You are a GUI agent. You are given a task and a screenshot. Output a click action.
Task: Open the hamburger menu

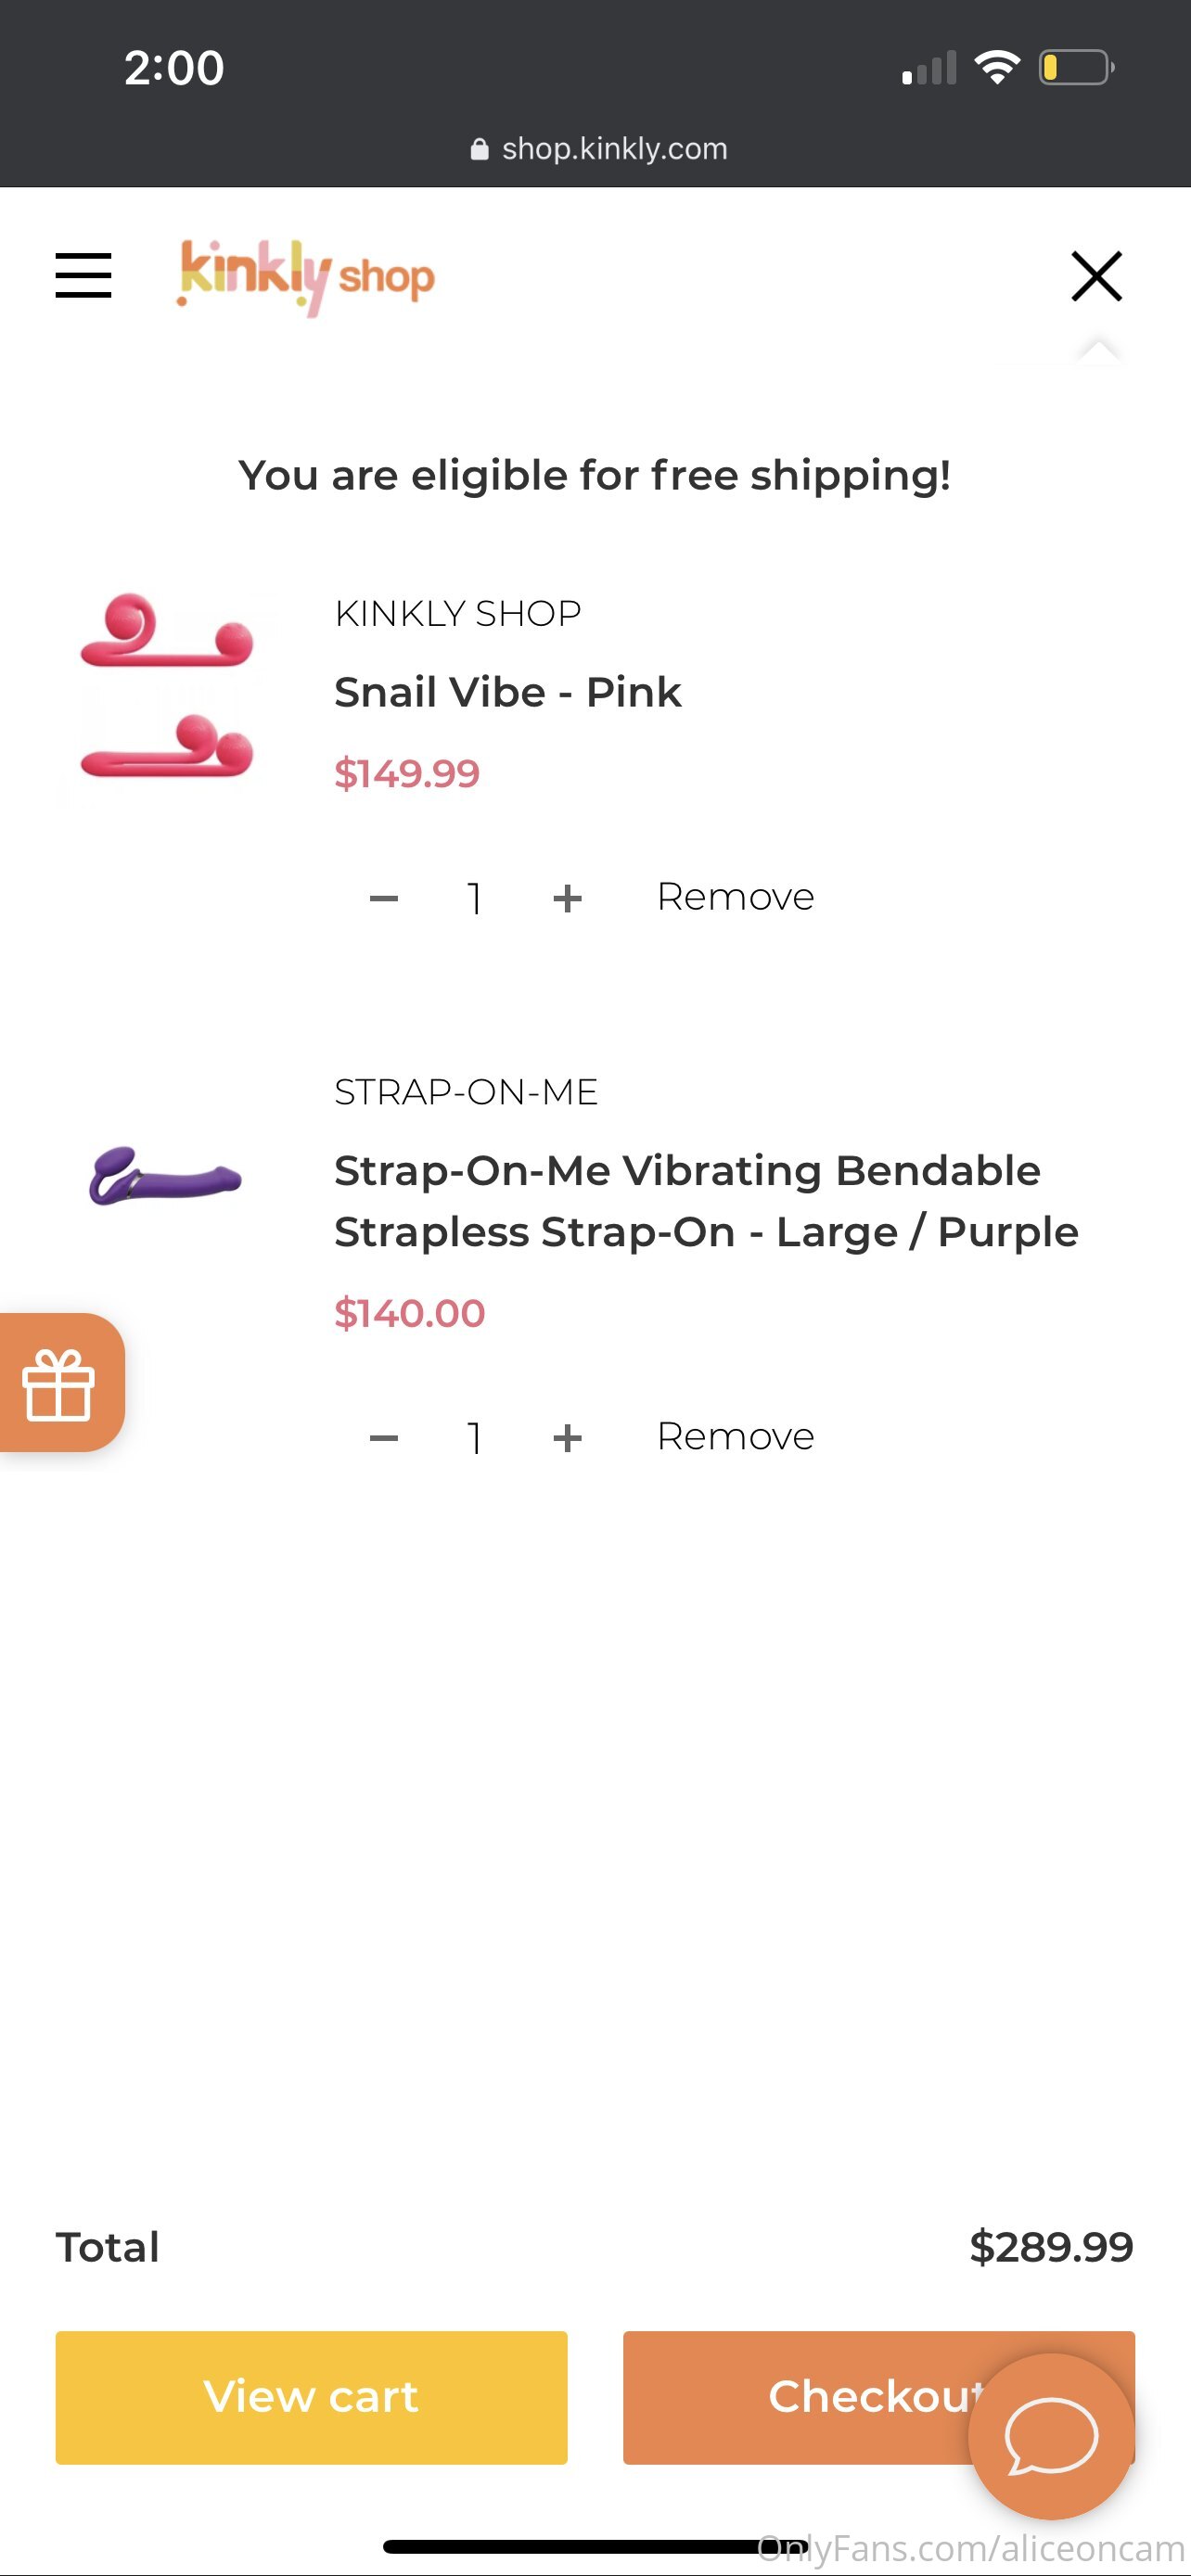click(x=83, y=275)
